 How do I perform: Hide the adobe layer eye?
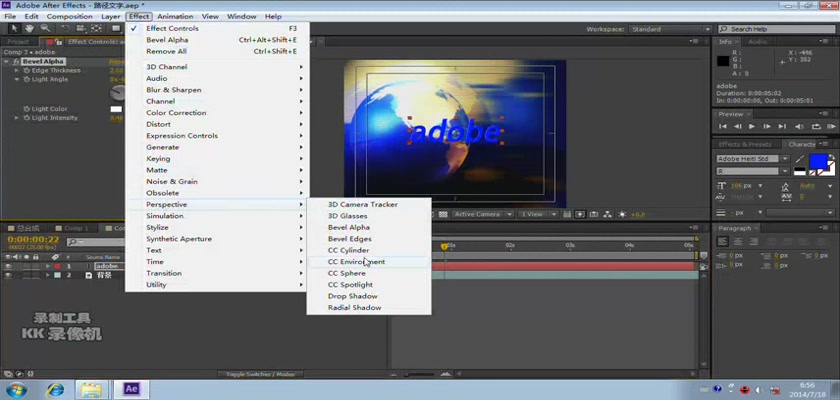coord(8,266)
